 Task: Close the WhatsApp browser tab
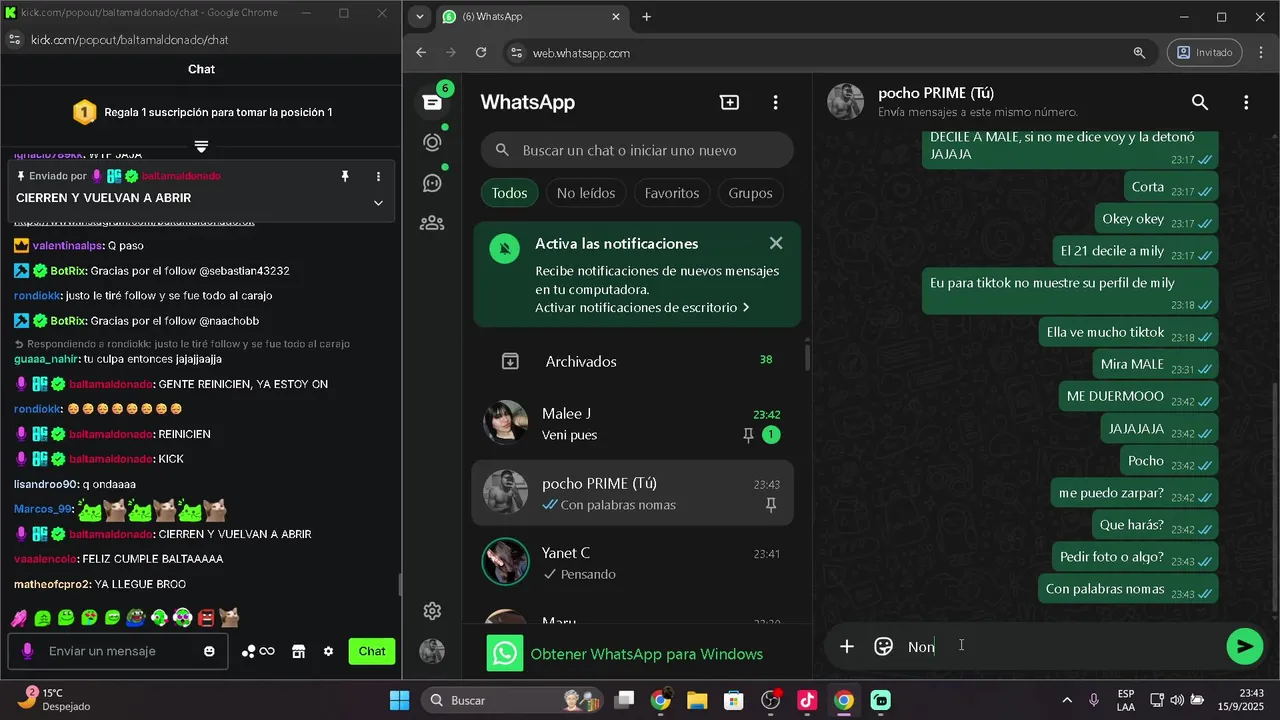616,16
